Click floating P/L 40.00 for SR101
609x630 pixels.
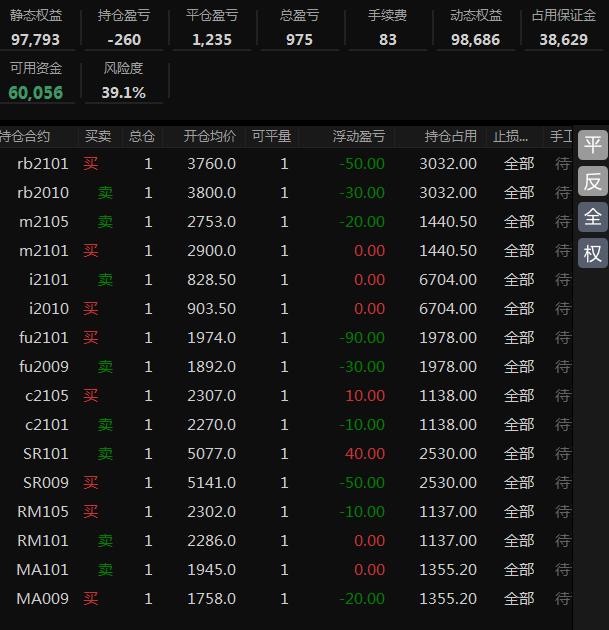[x=365, y=454]
